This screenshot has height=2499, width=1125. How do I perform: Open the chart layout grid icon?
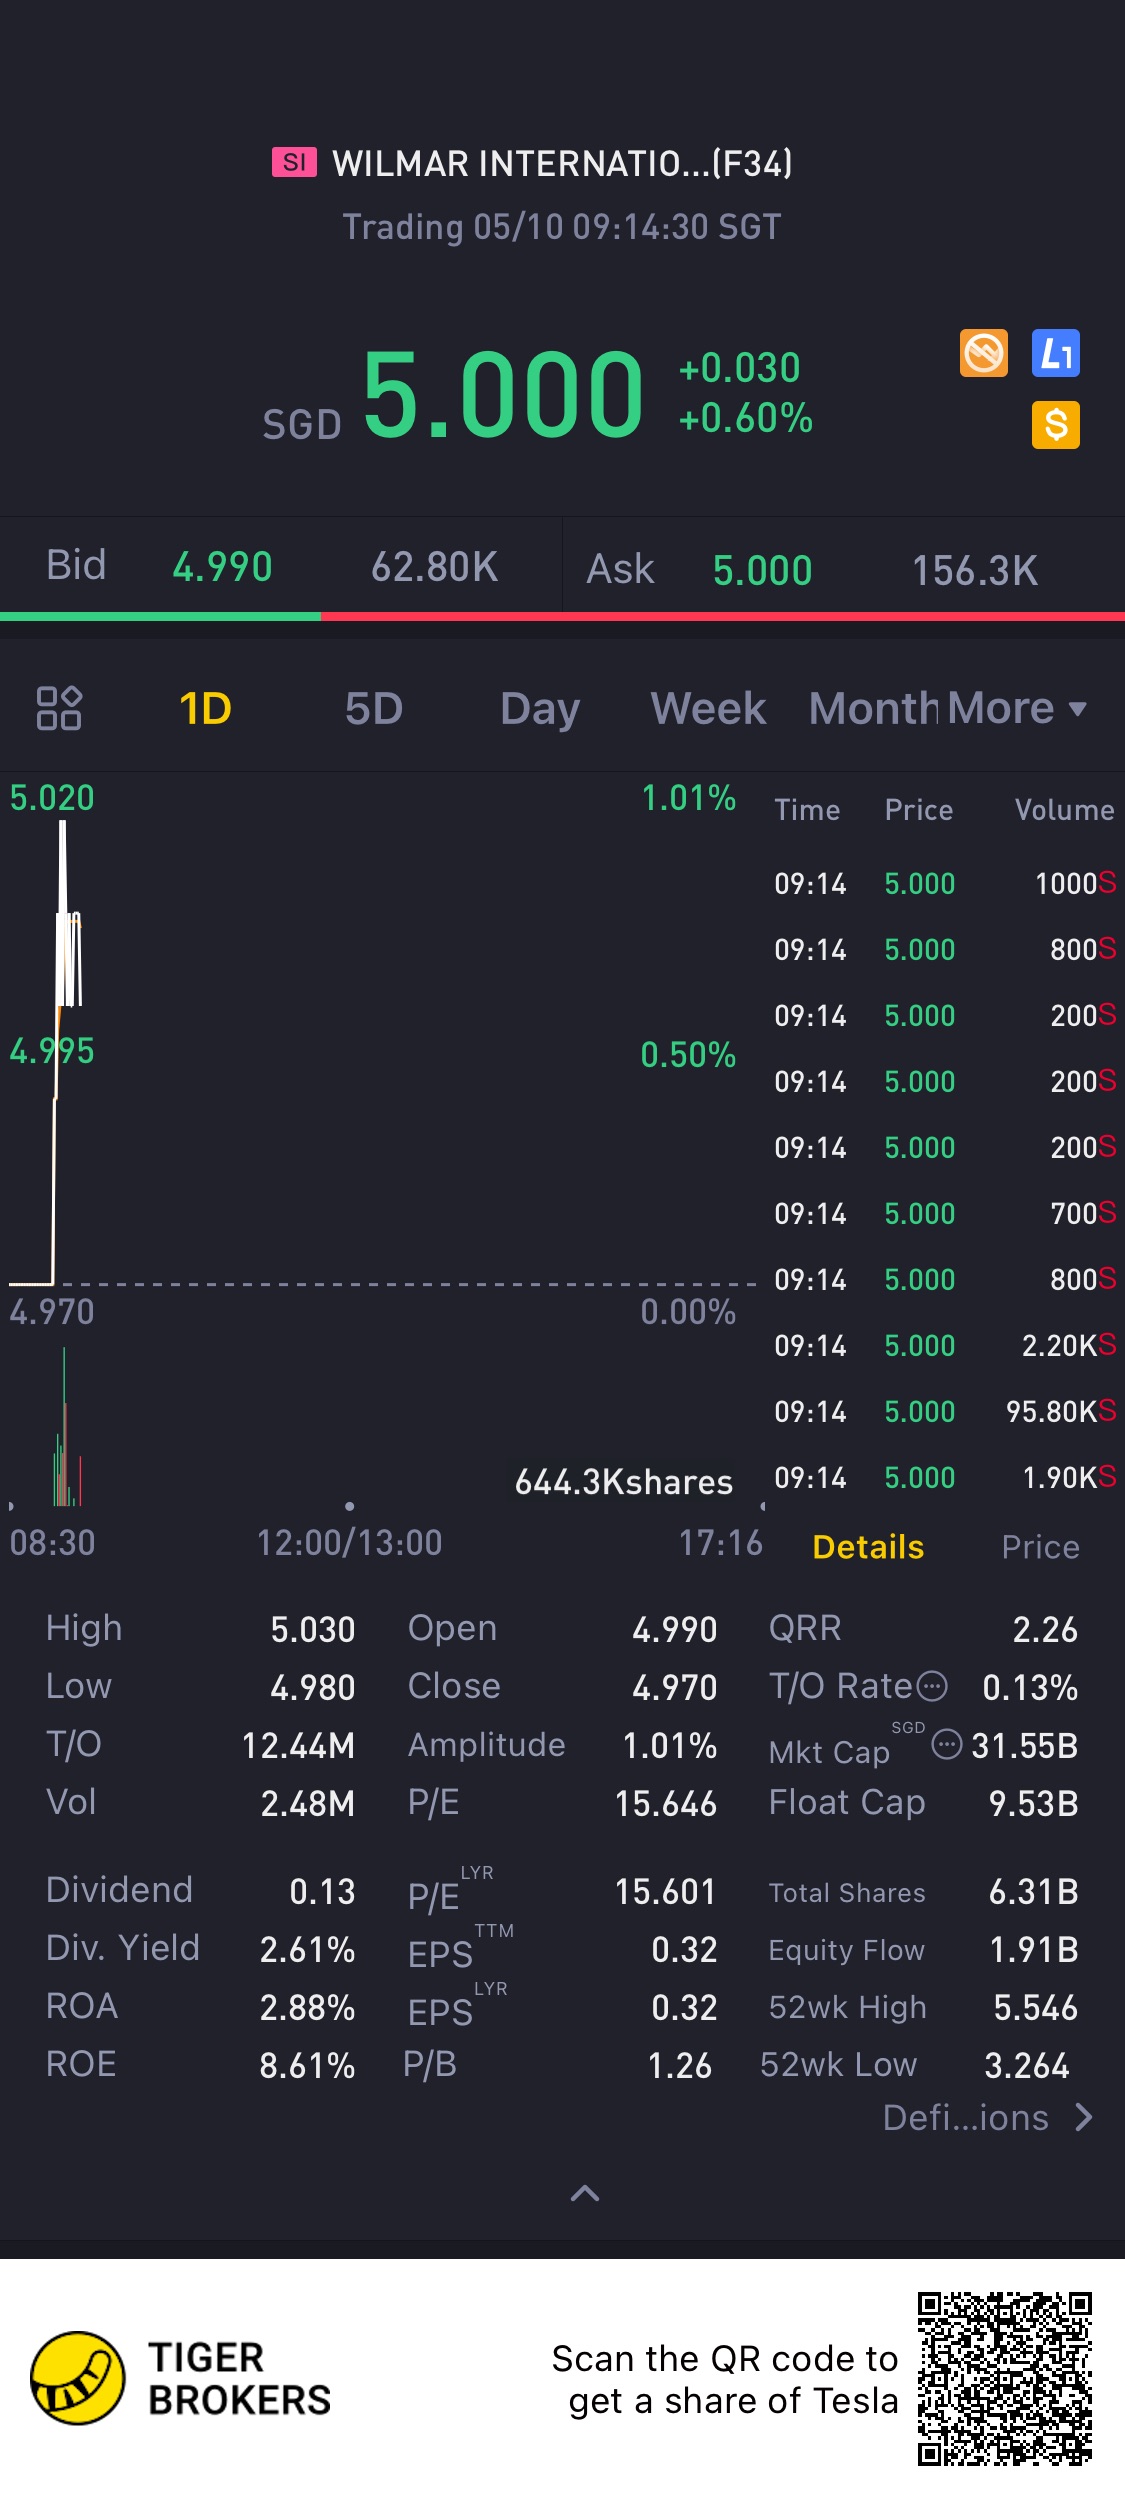tap(59, 708)
